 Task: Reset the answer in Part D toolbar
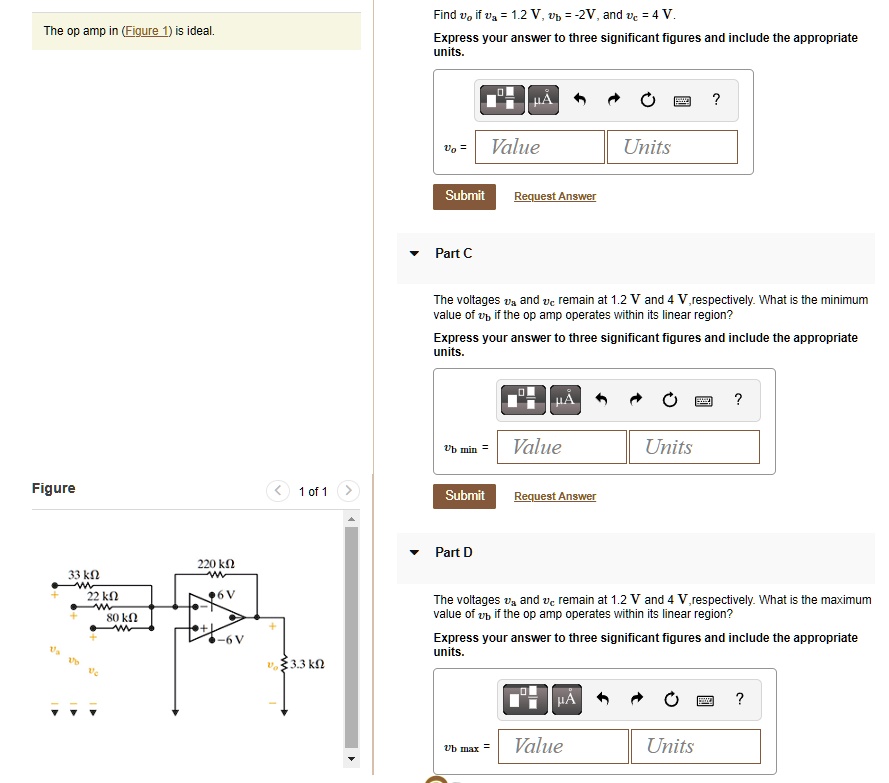(671, 699)
